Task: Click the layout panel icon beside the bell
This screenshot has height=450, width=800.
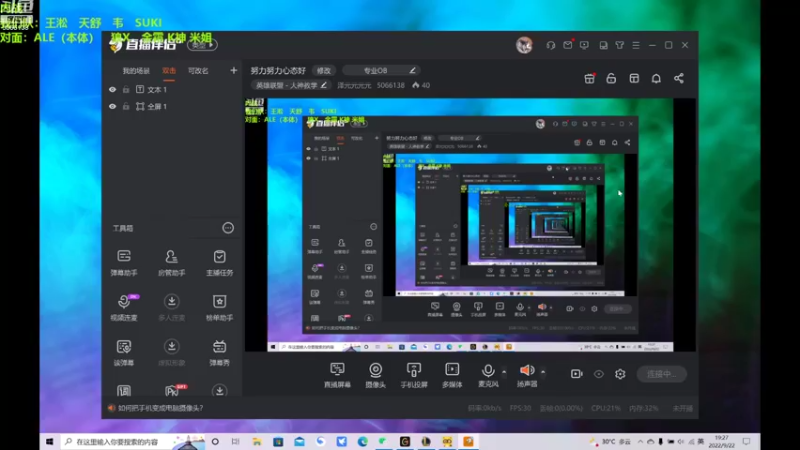Action: click(634, 79)
